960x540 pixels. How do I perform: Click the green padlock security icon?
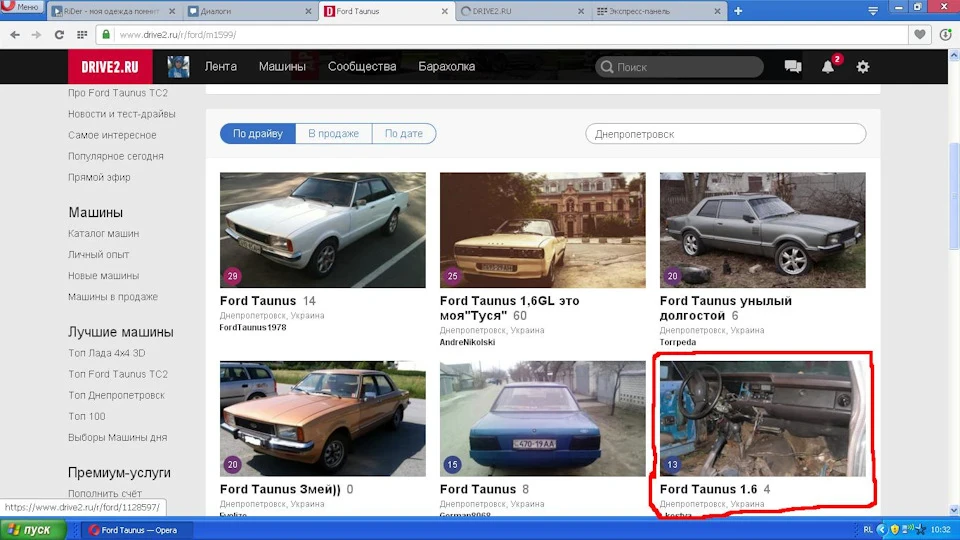click(106, 34)
